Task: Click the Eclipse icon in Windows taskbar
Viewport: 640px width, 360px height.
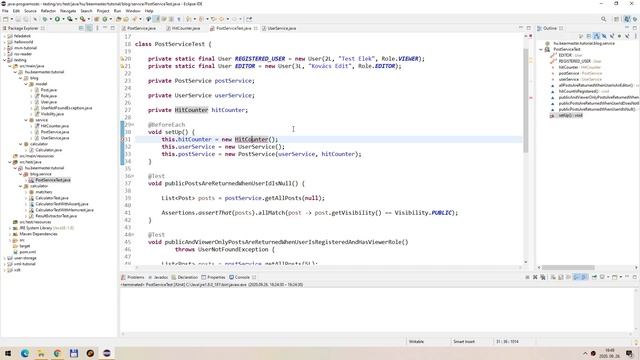Action: pos(107,353)
